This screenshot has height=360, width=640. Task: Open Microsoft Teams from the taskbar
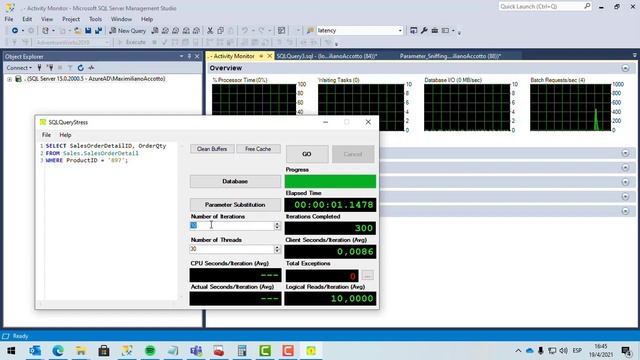click(196, 351)
